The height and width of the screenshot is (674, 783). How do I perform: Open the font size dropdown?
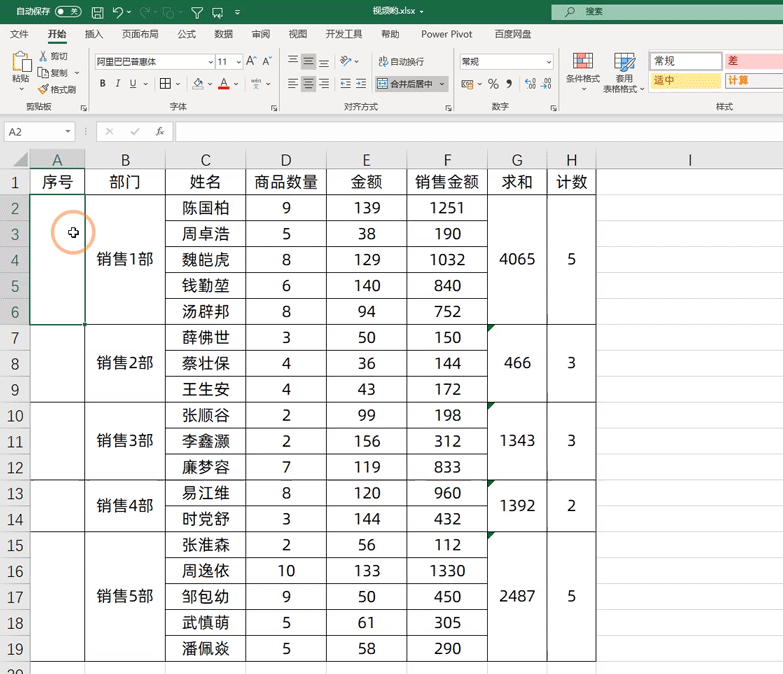click(239, 62)
